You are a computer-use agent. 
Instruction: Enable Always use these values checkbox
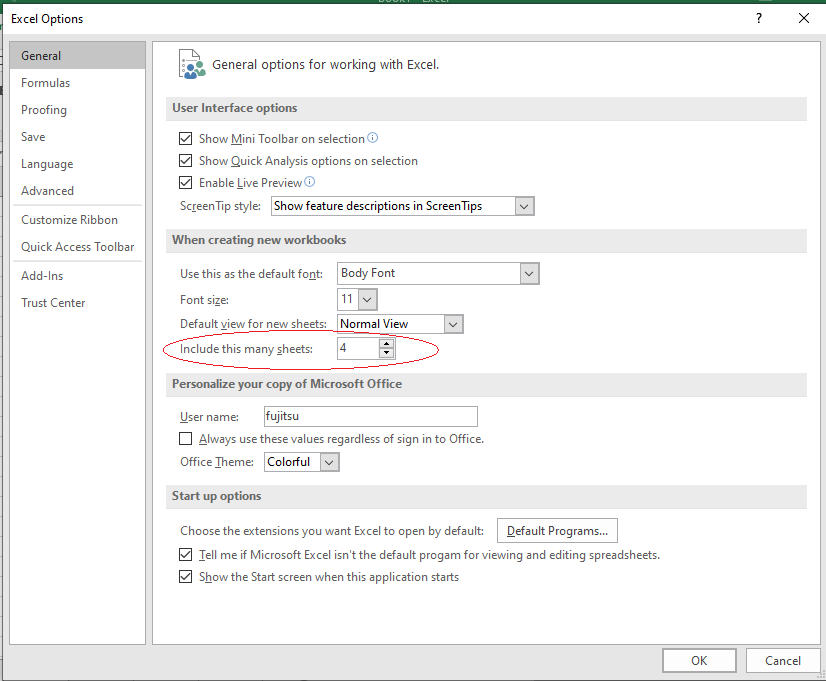click(185, 439)
